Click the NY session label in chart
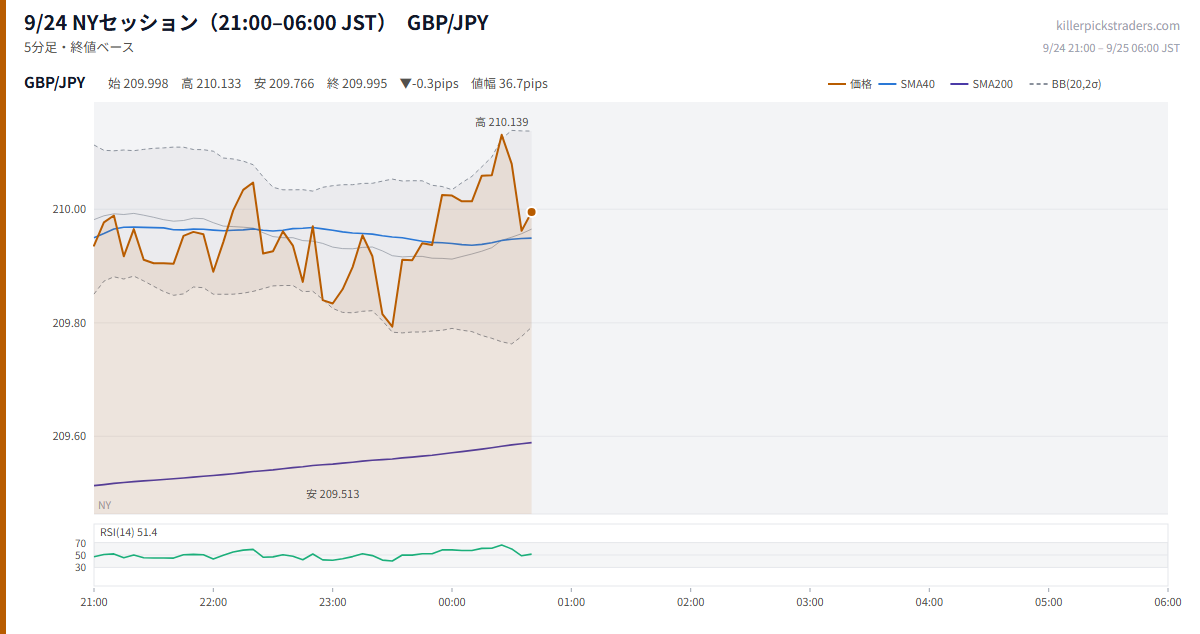 [x=105, y=505]
